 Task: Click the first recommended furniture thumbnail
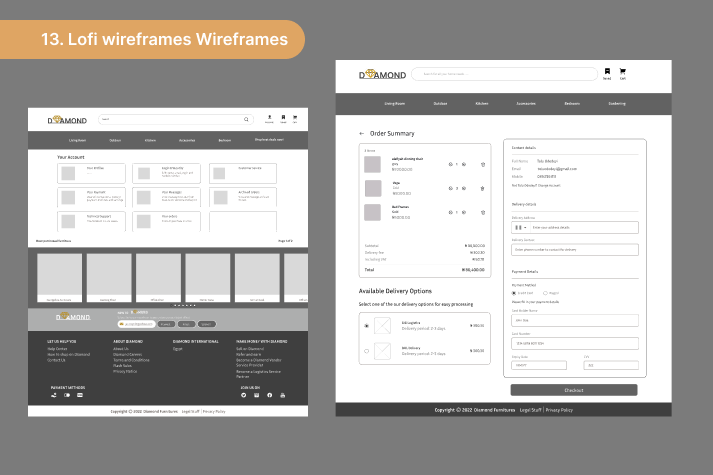[x=59, y=276]
